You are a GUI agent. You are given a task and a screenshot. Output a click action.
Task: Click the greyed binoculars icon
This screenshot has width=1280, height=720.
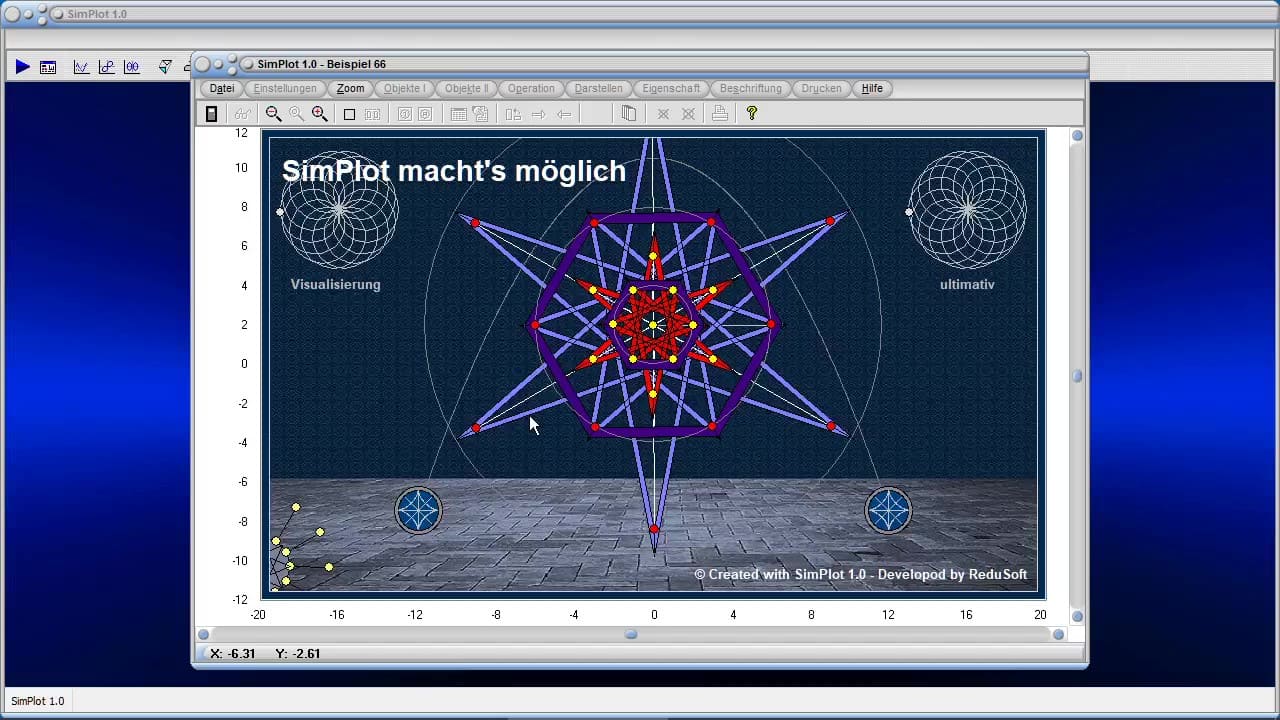242,114
